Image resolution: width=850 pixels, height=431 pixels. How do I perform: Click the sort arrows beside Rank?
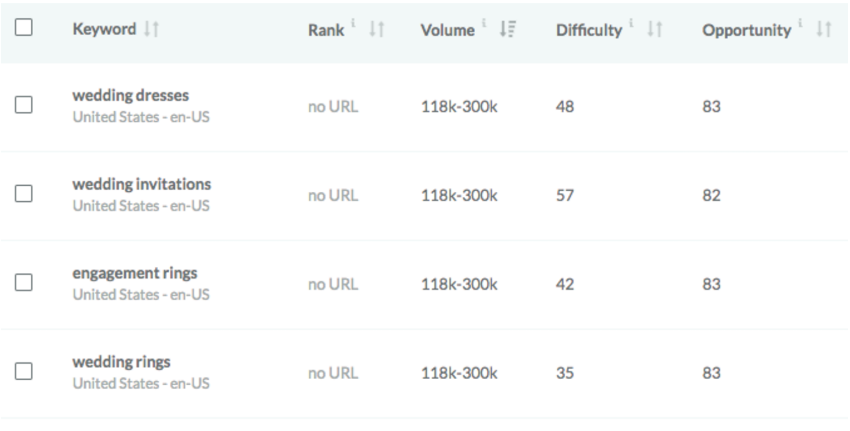(x=377, y=30)
